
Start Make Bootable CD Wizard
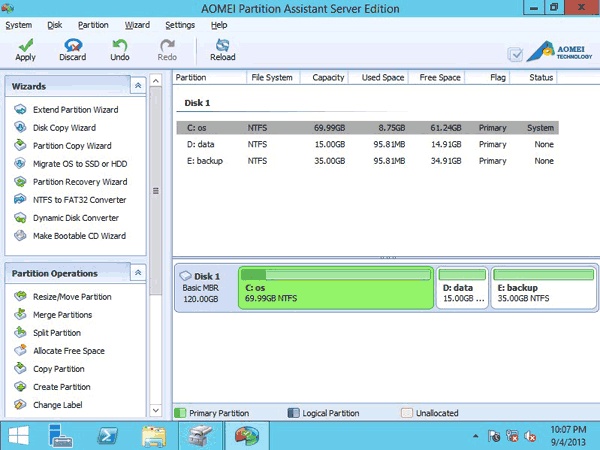click(79, 236)
